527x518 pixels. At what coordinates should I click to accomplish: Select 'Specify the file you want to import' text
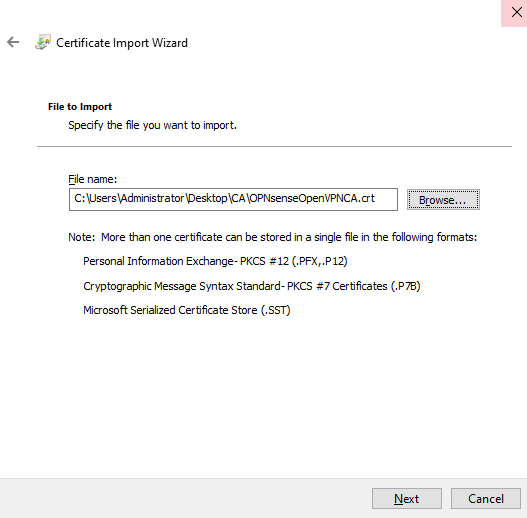tap(152, 125)
